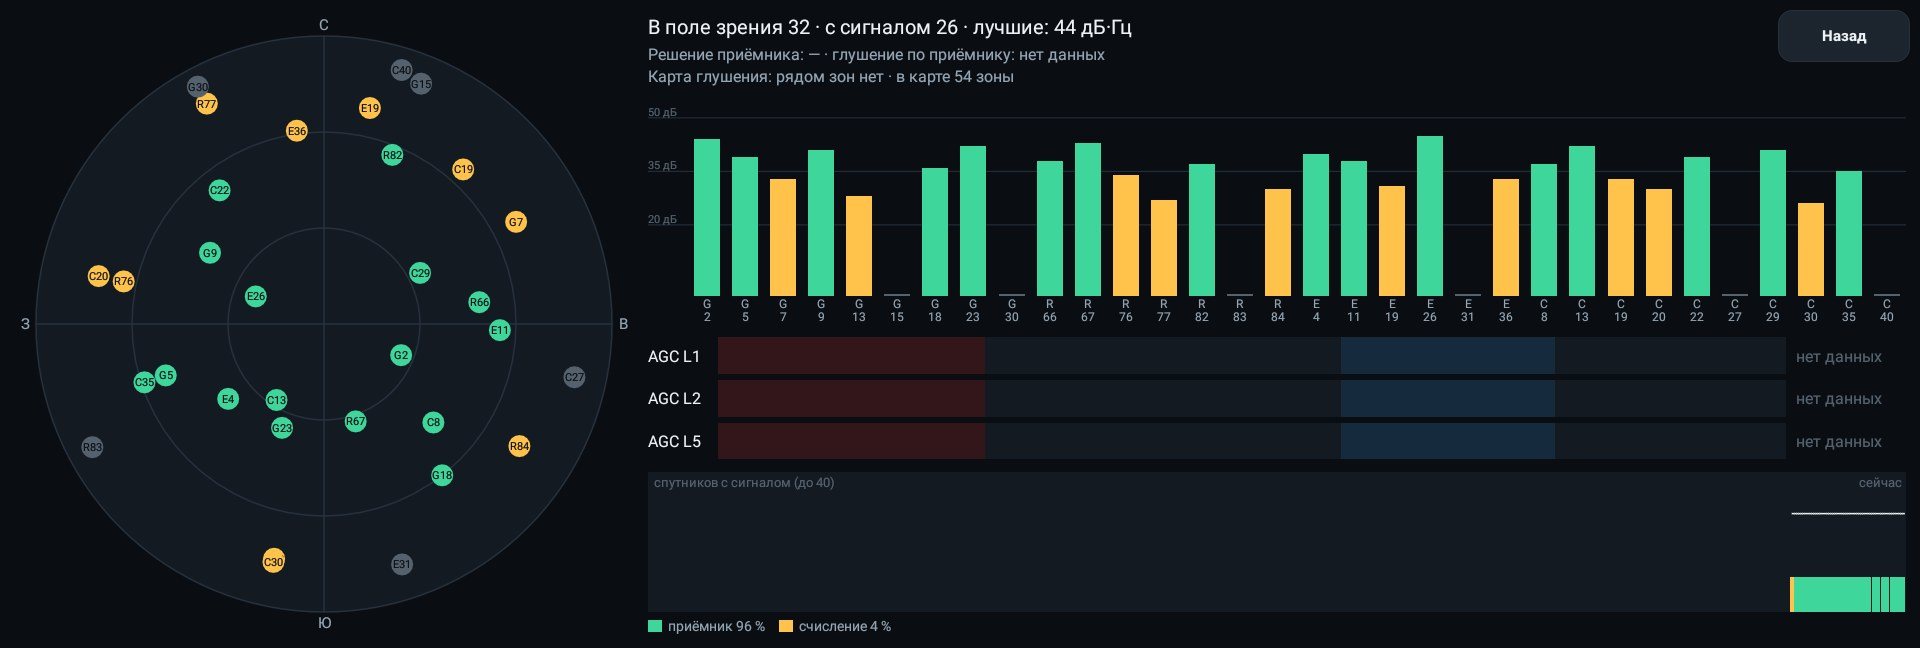Click the R 84 yellow signal bar
The height and width of the screenshot is (648, 1920).
[x=1278, y=242]
